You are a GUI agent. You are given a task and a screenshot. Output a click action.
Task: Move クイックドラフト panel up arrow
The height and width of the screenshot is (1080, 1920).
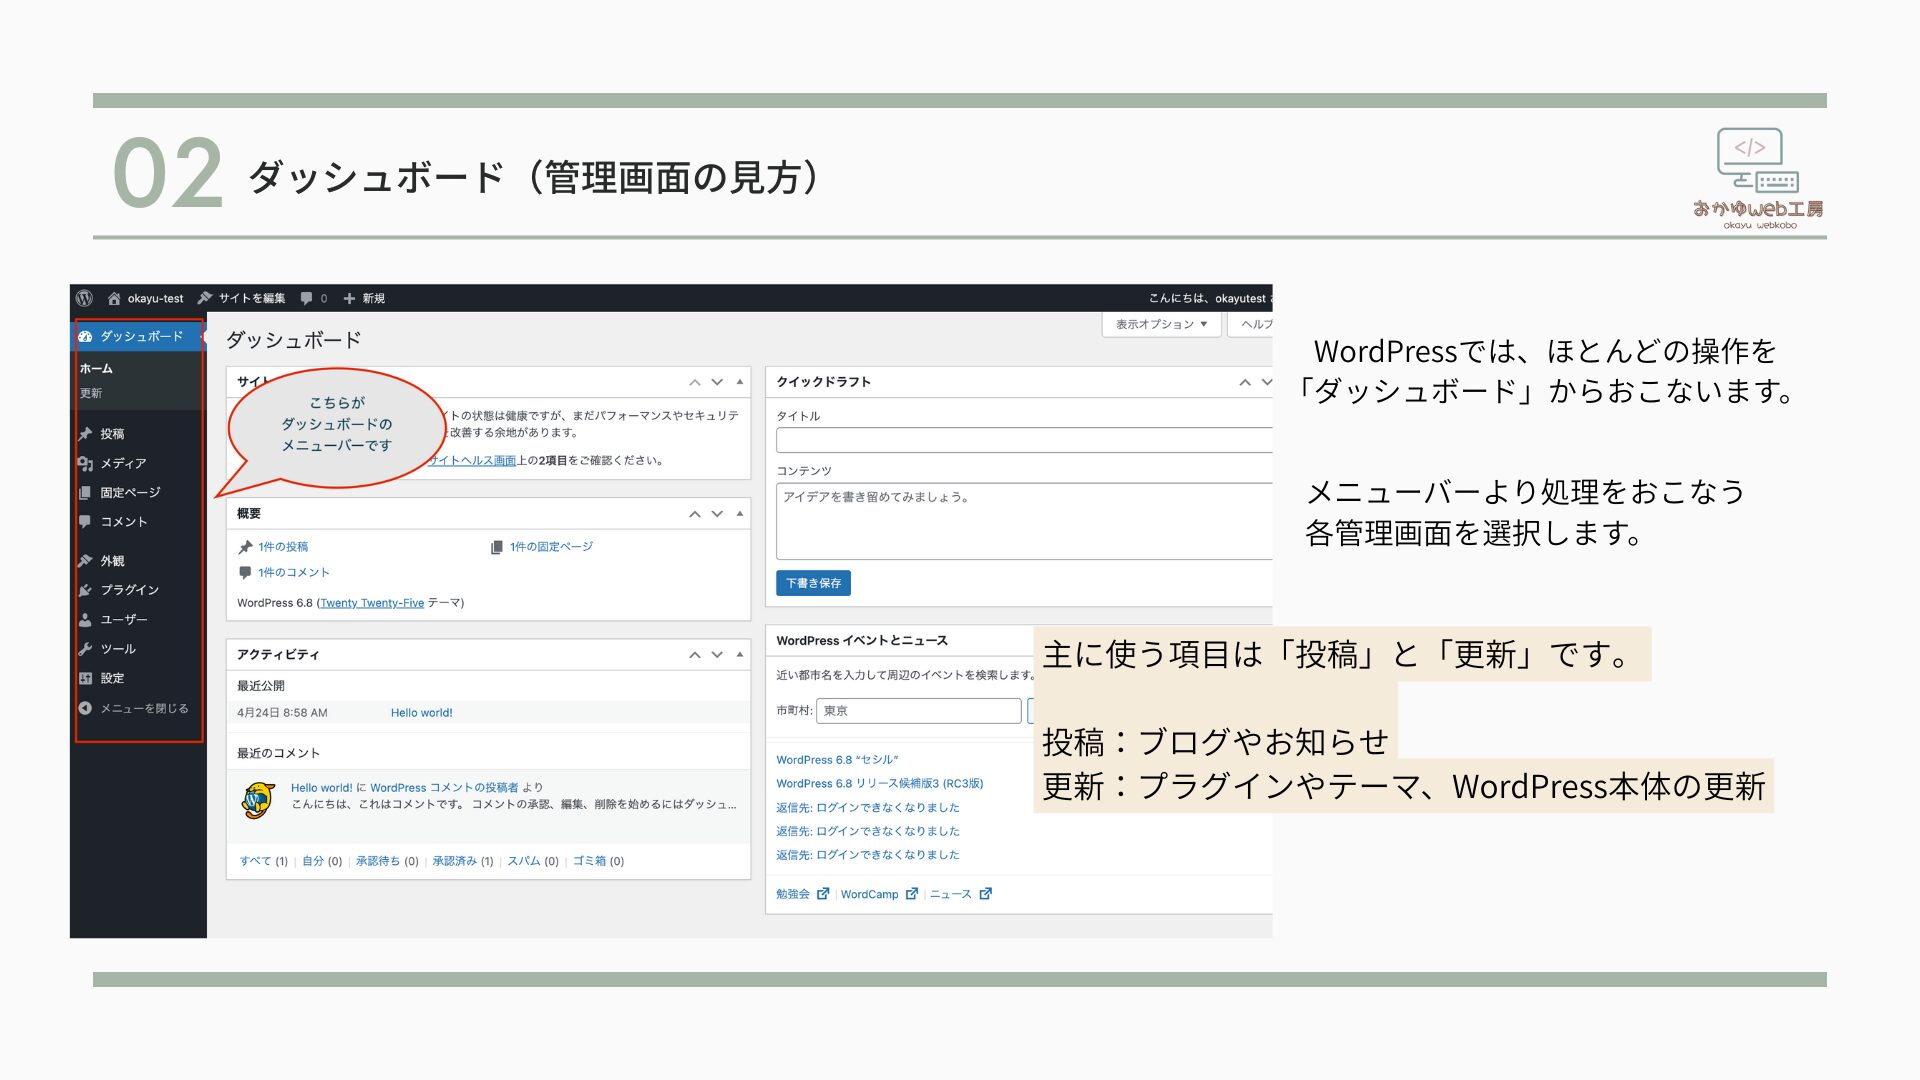[1245, 382]
